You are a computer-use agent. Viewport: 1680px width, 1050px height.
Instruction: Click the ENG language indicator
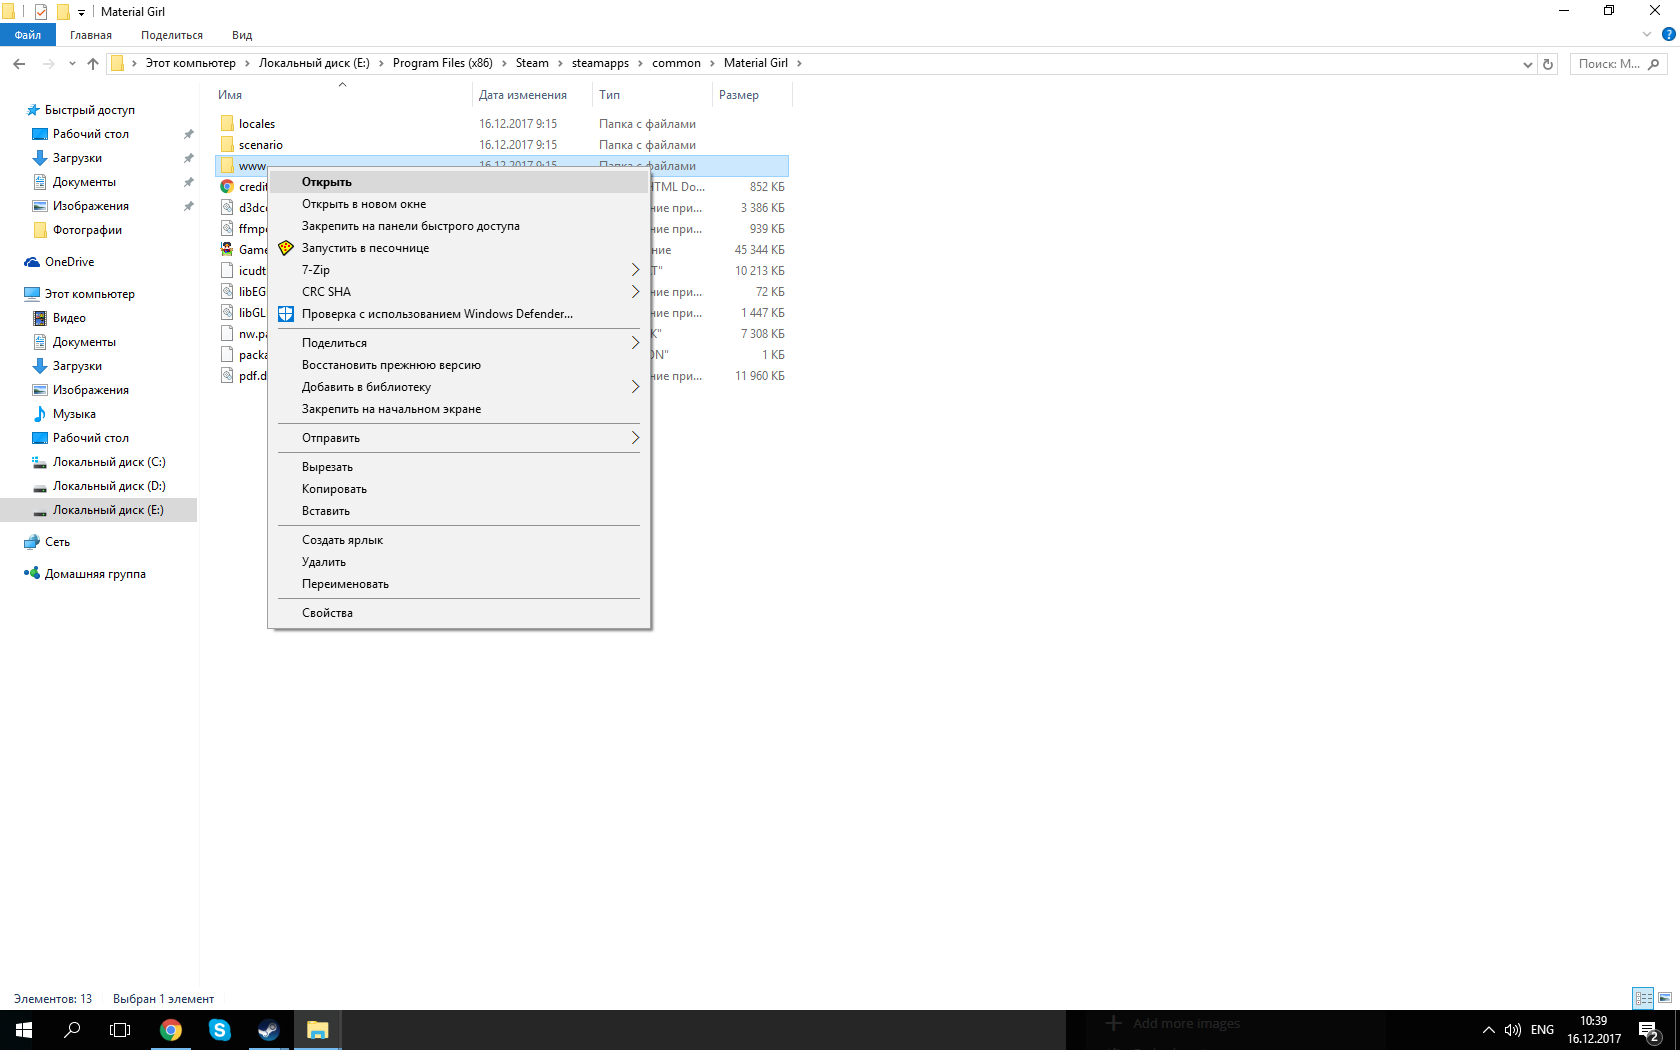click(x=1542, y=1030)
